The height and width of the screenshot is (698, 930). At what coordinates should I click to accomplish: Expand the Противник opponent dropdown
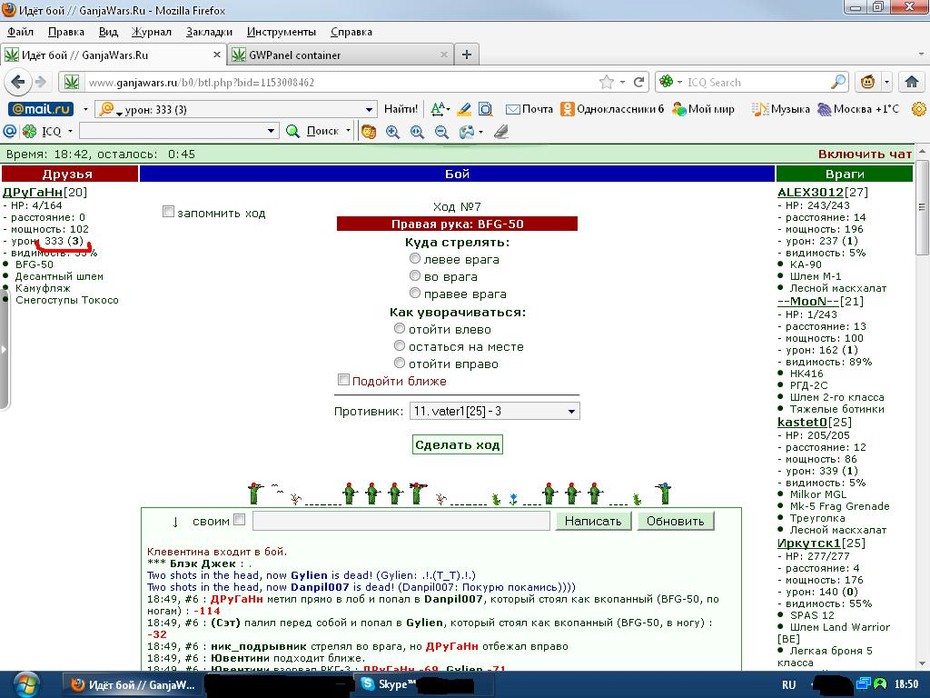click(x=494, y=411)
